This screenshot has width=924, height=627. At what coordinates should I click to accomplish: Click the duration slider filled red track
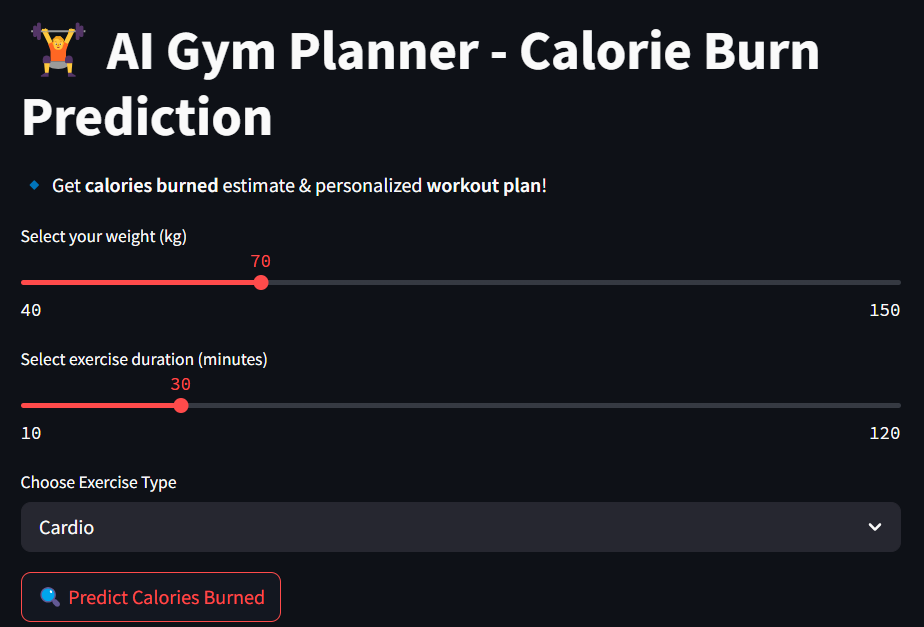point(98,405)
